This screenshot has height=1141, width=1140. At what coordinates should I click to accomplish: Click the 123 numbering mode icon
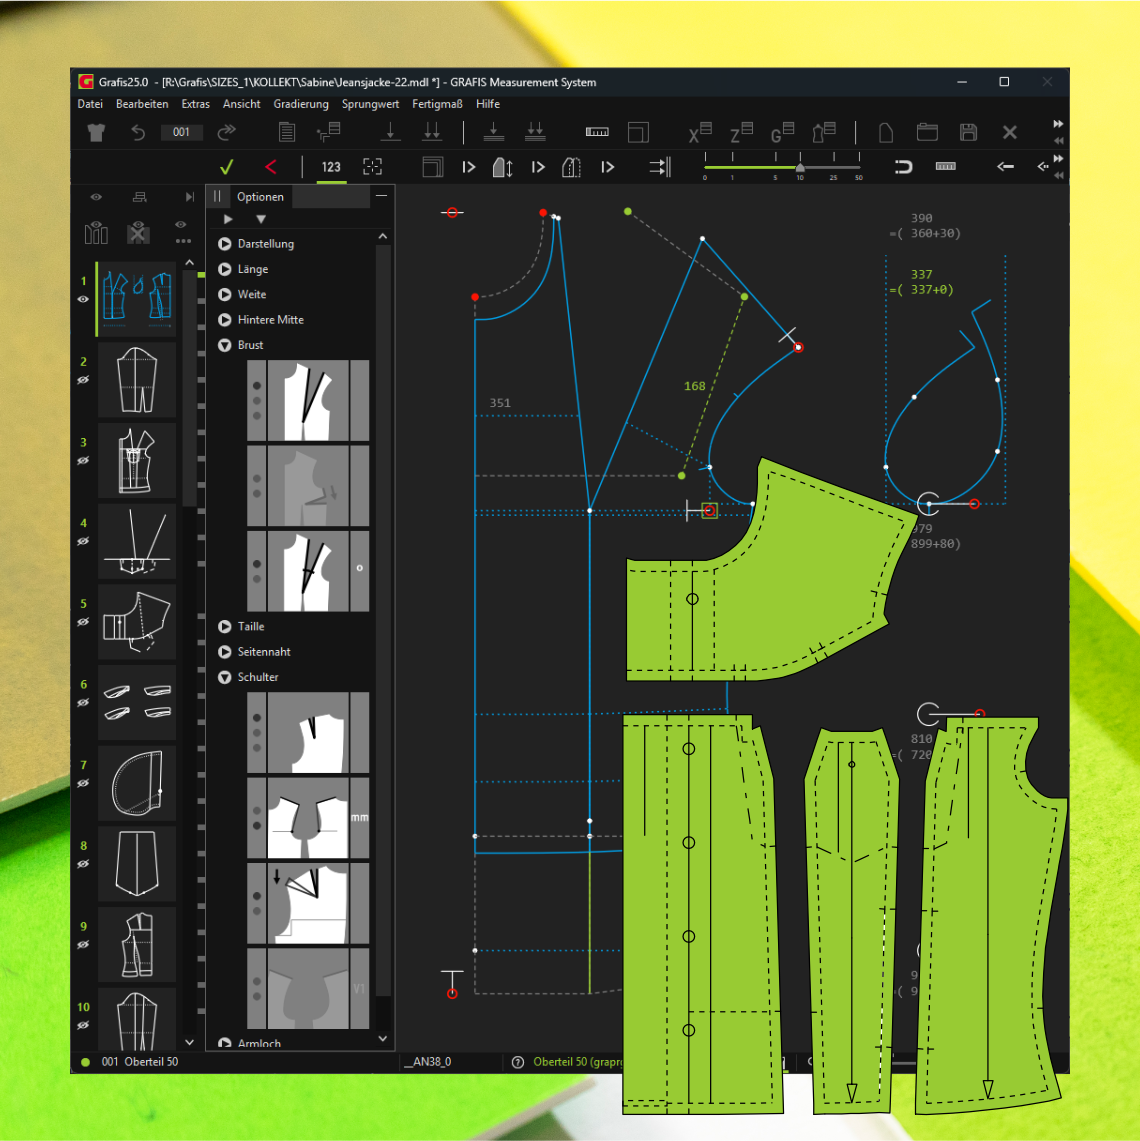pyautogui.click(x=331, y=167)
